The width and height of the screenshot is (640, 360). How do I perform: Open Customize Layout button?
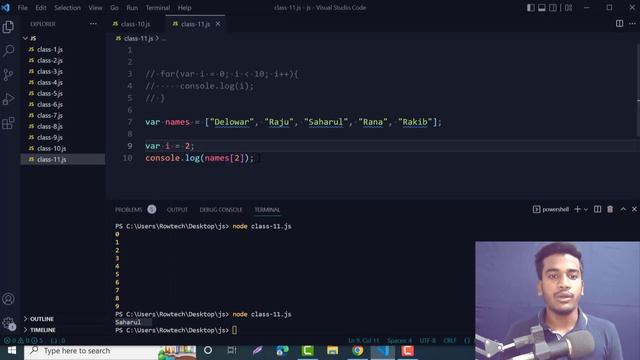(568, 8)
